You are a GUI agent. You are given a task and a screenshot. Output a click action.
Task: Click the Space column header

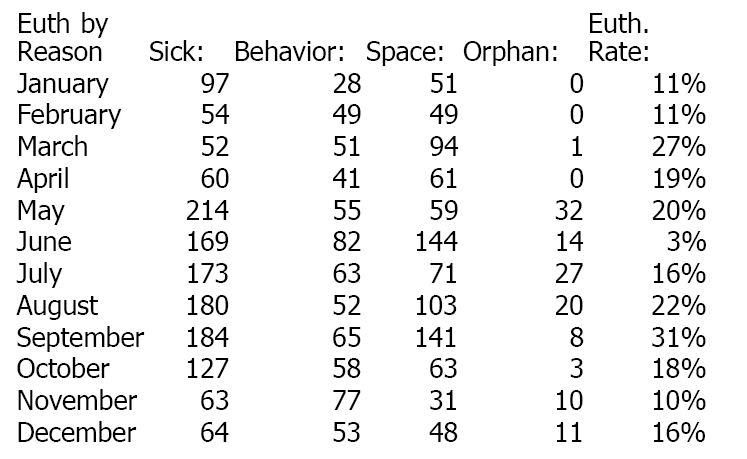tap(412, 51)
